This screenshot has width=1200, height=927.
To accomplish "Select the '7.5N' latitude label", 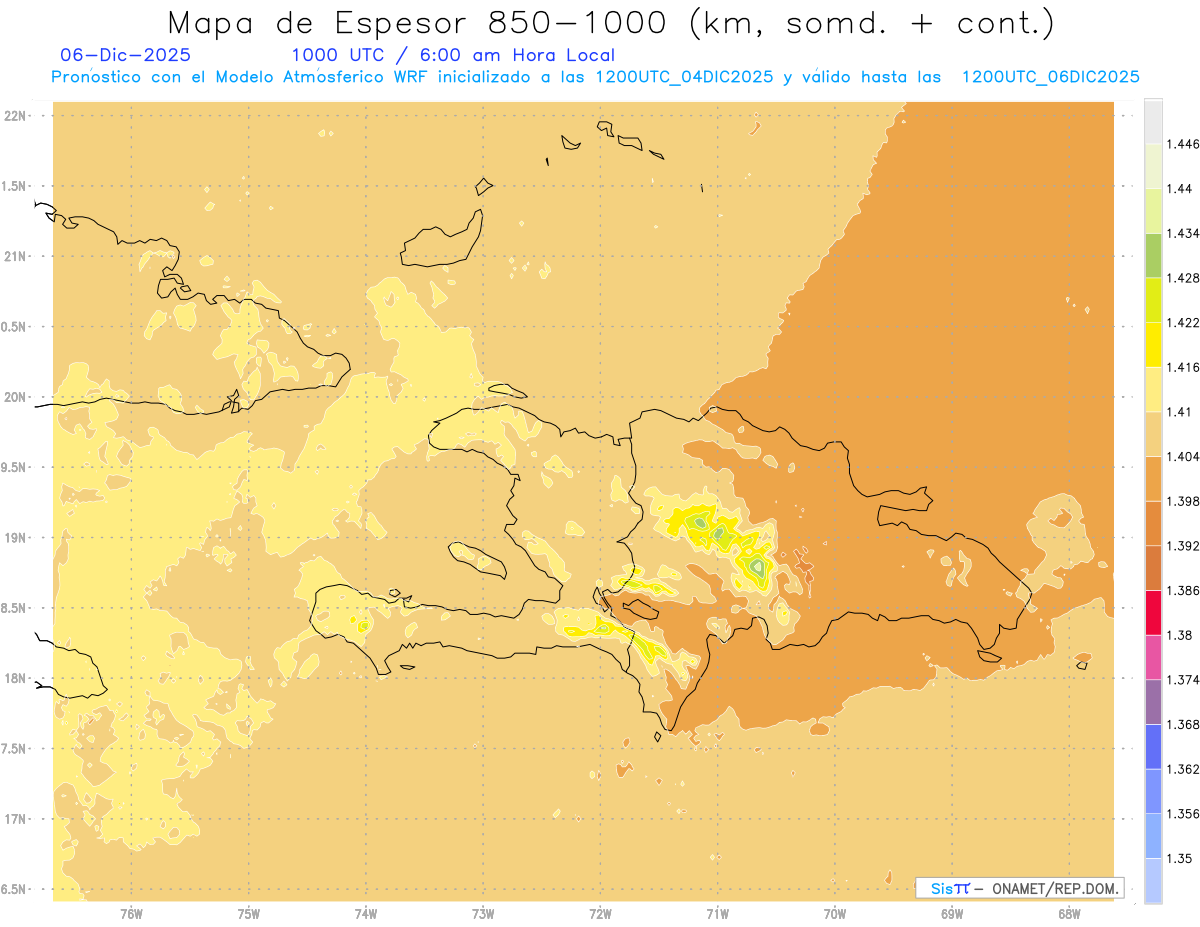I will click(x=15, y=749).
